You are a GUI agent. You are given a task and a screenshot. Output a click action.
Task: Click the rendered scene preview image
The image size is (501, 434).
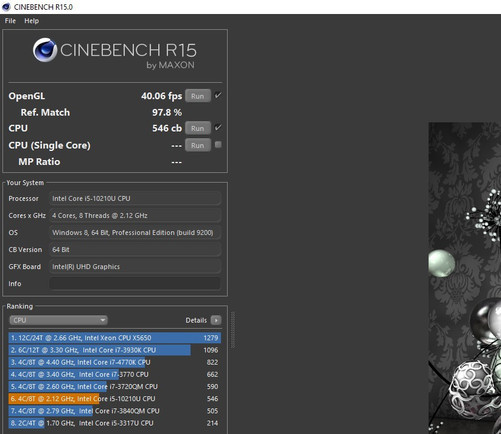(x=465, y=278)
